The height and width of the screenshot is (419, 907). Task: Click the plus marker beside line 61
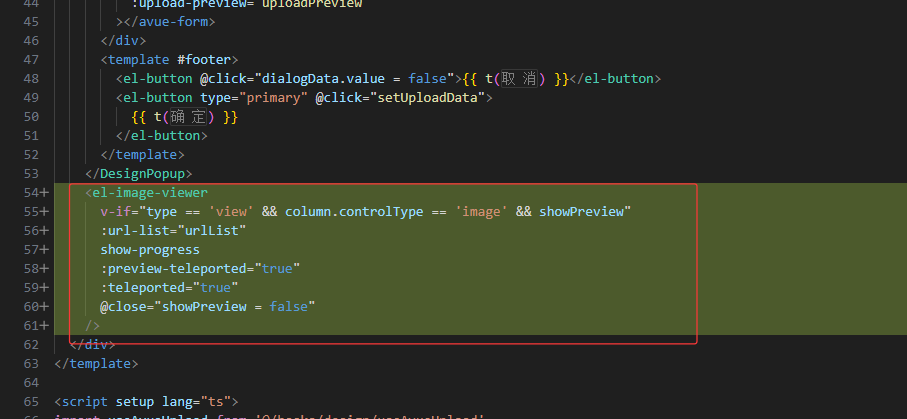point(44,325)
